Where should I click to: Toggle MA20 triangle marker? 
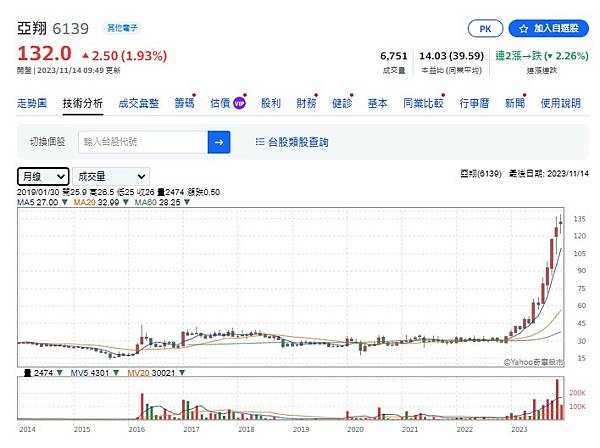pos(126,202)
